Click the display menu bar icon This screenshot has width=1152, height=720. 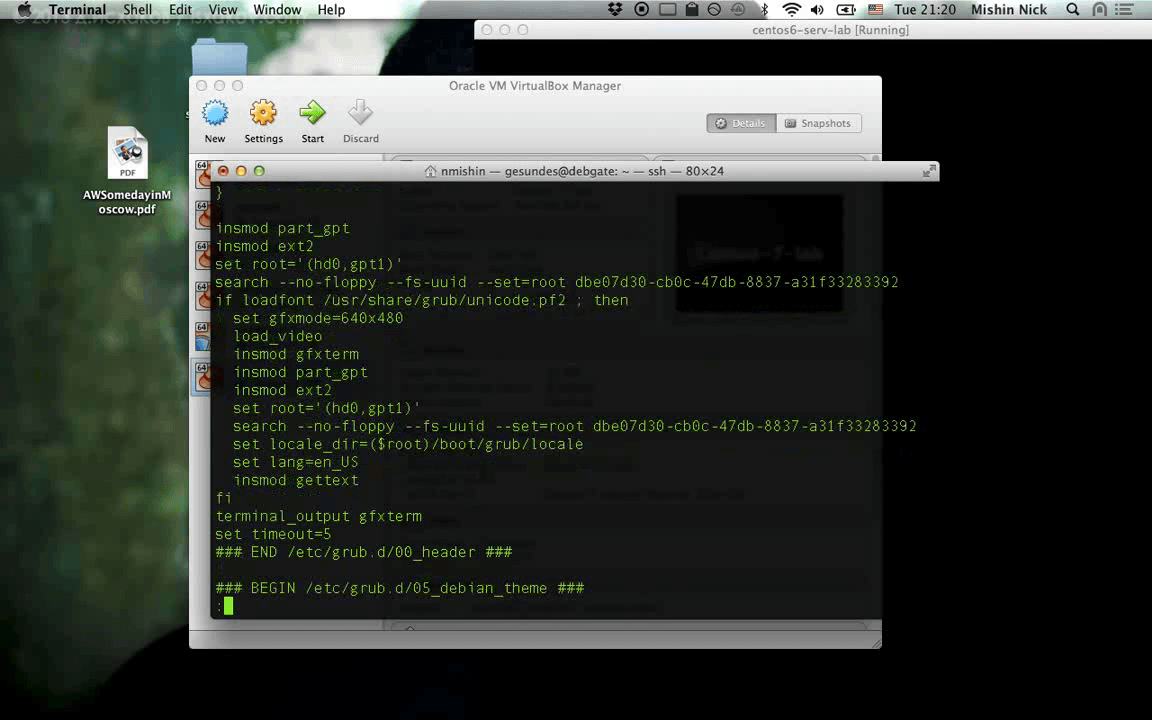coord(668,10)
